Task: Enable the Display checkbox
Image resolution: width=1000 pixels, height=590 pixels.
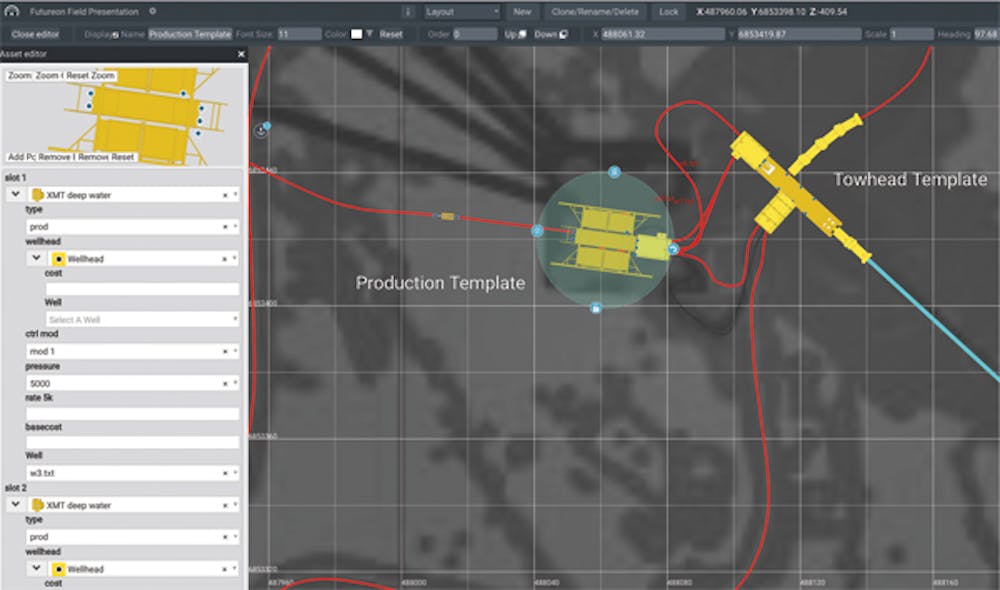Action: pos(114,33)
